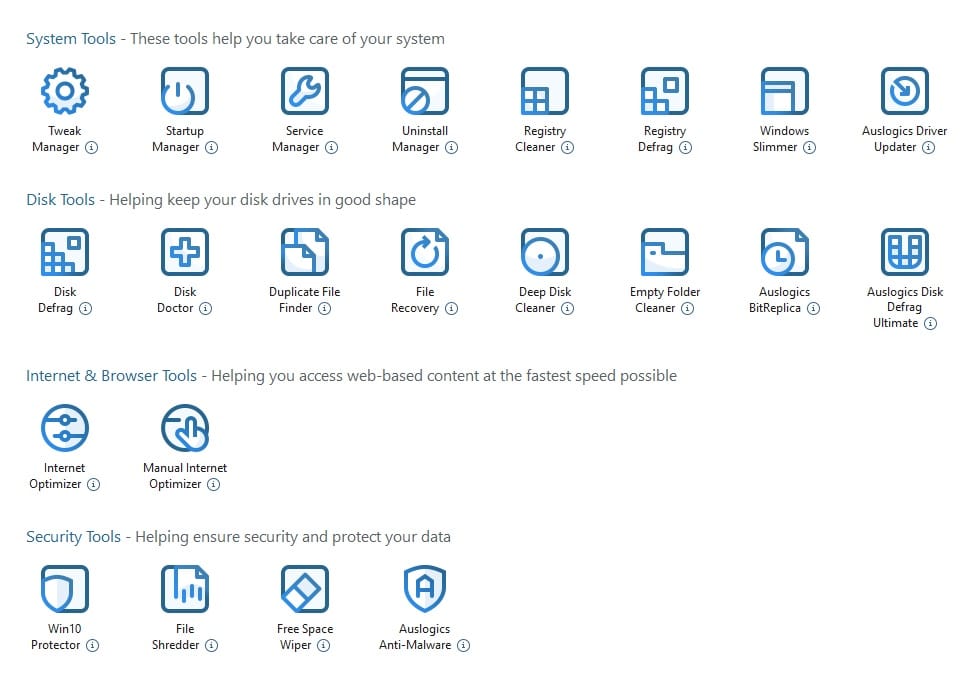View info about Auslogics Anti-Malware

click(463, 645)
